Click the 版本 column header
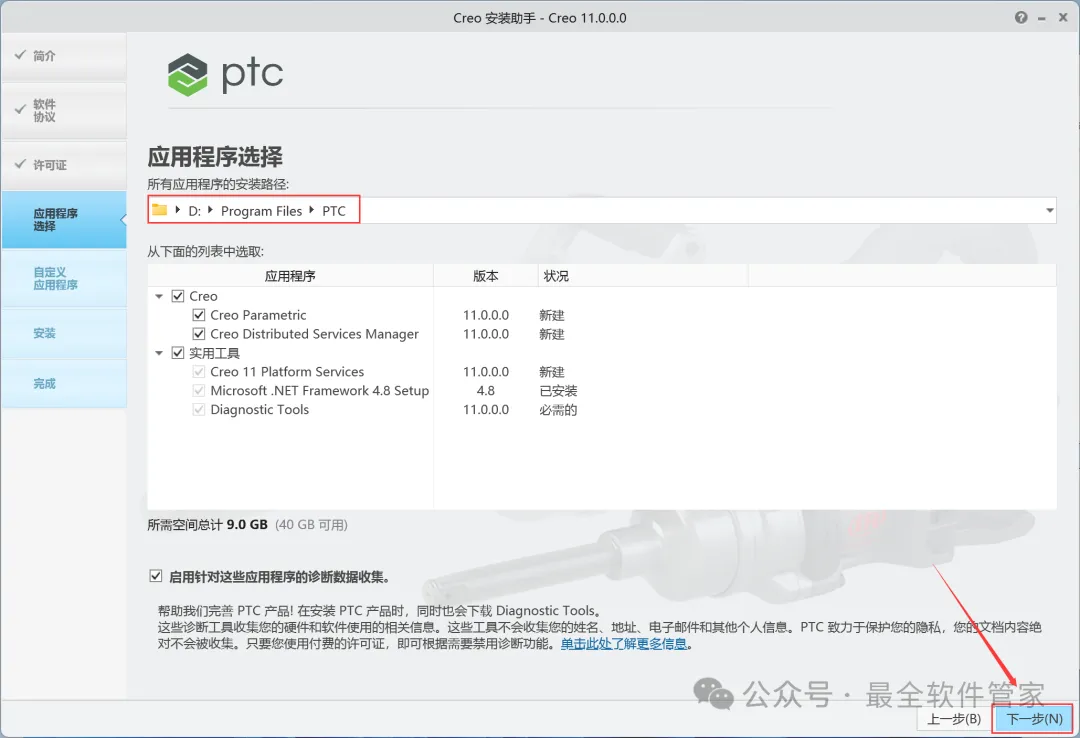1080x738 pixels. tap(486, 276)
